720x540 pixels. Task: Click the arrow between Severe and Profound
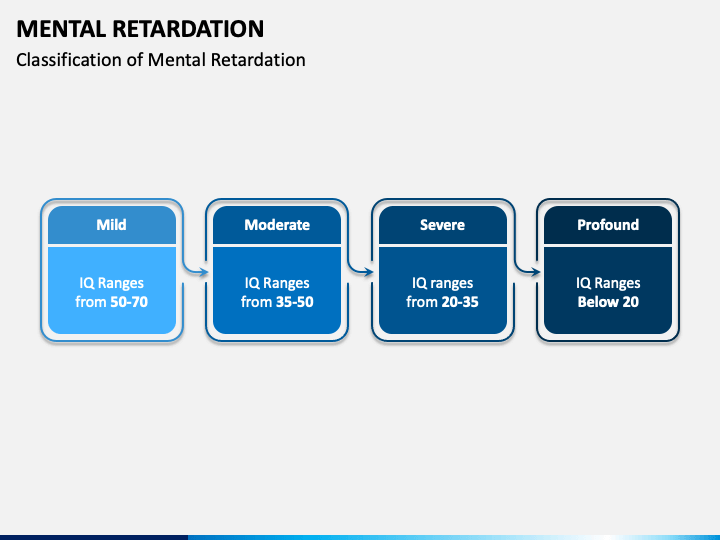pyautogui.click(x=526, y=271)
